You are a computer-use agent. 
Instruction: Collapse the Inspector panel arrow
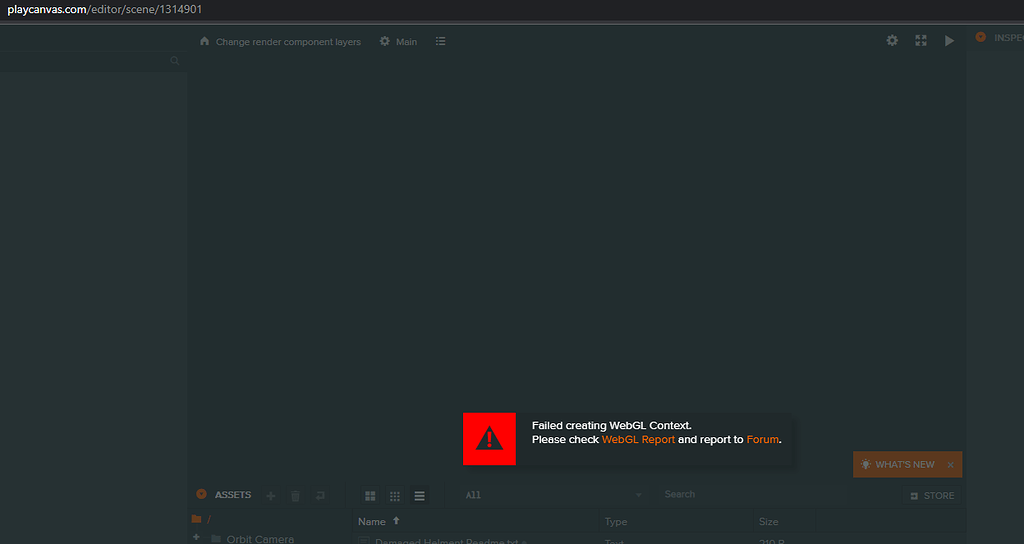click(980, 37)
